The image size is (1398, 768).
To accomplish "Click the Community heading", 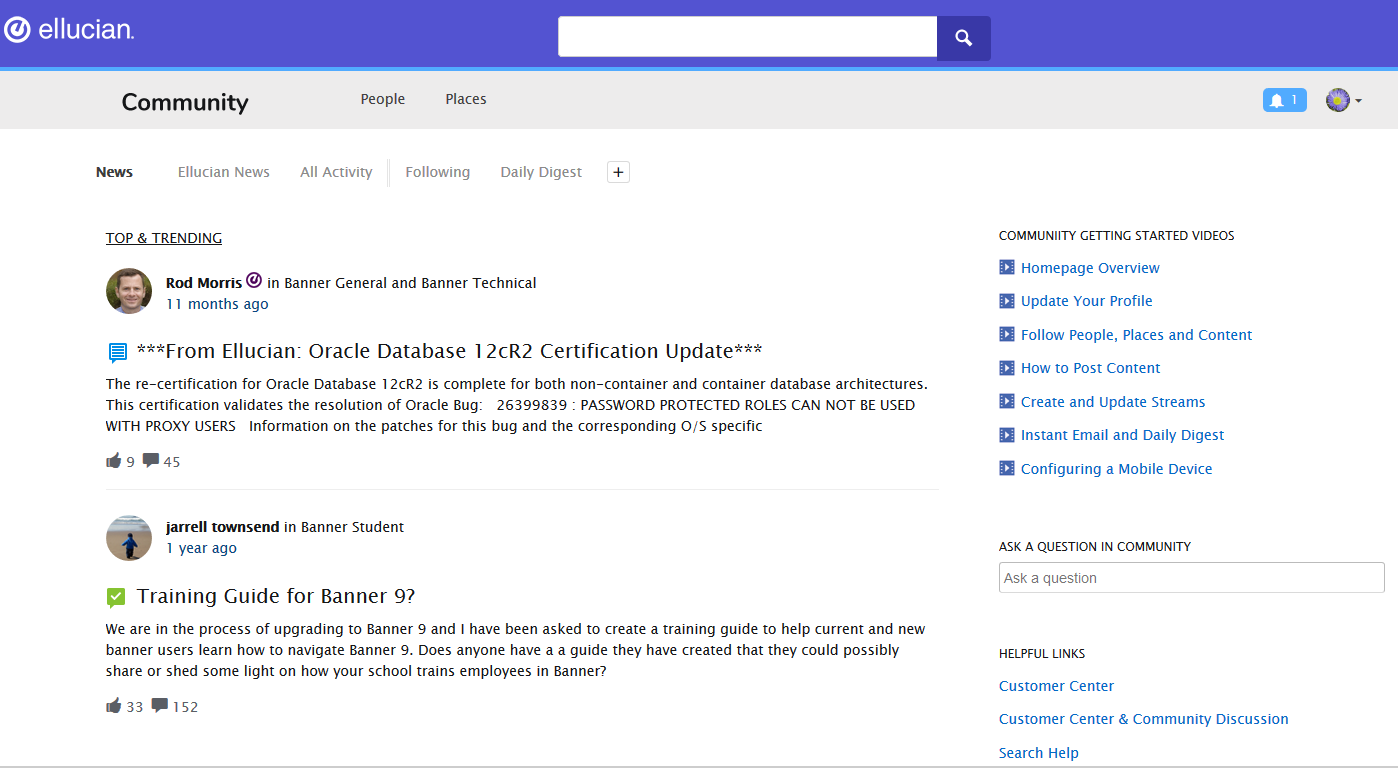I will click(185, 102).
